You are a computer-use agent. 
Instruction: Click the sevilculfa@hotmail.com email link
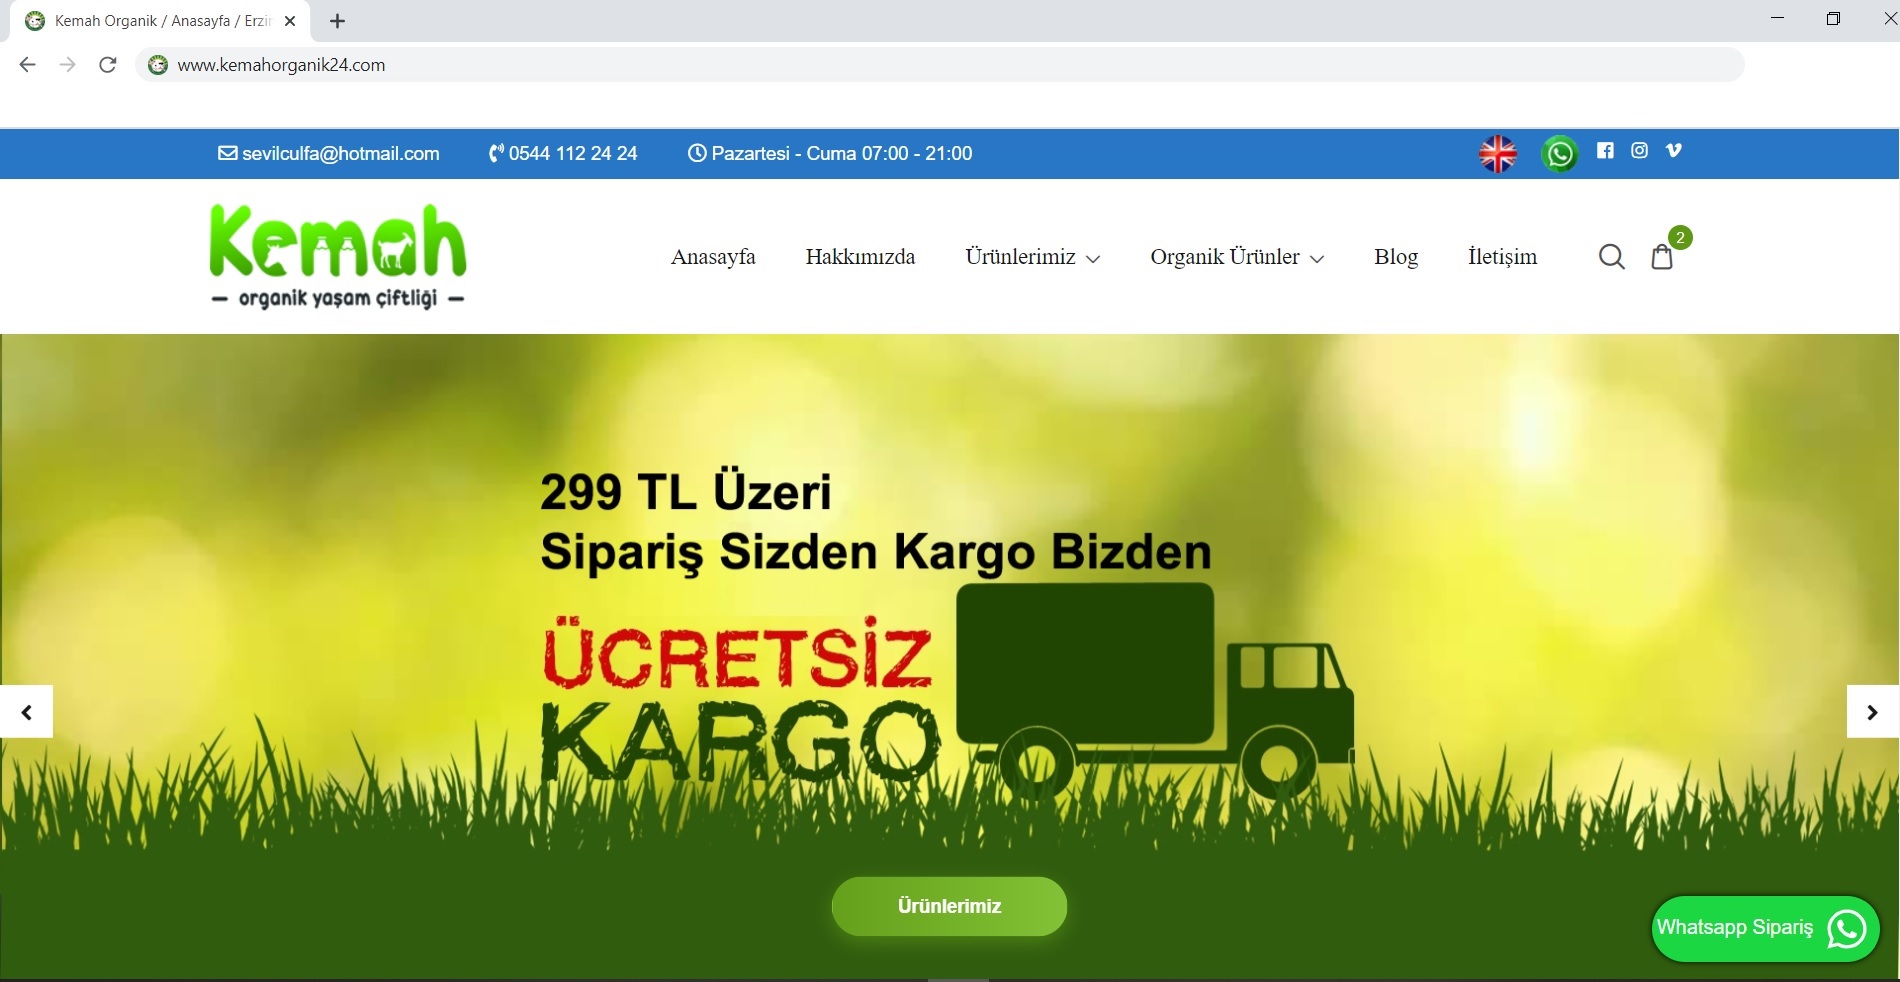[x=329, y=154]
